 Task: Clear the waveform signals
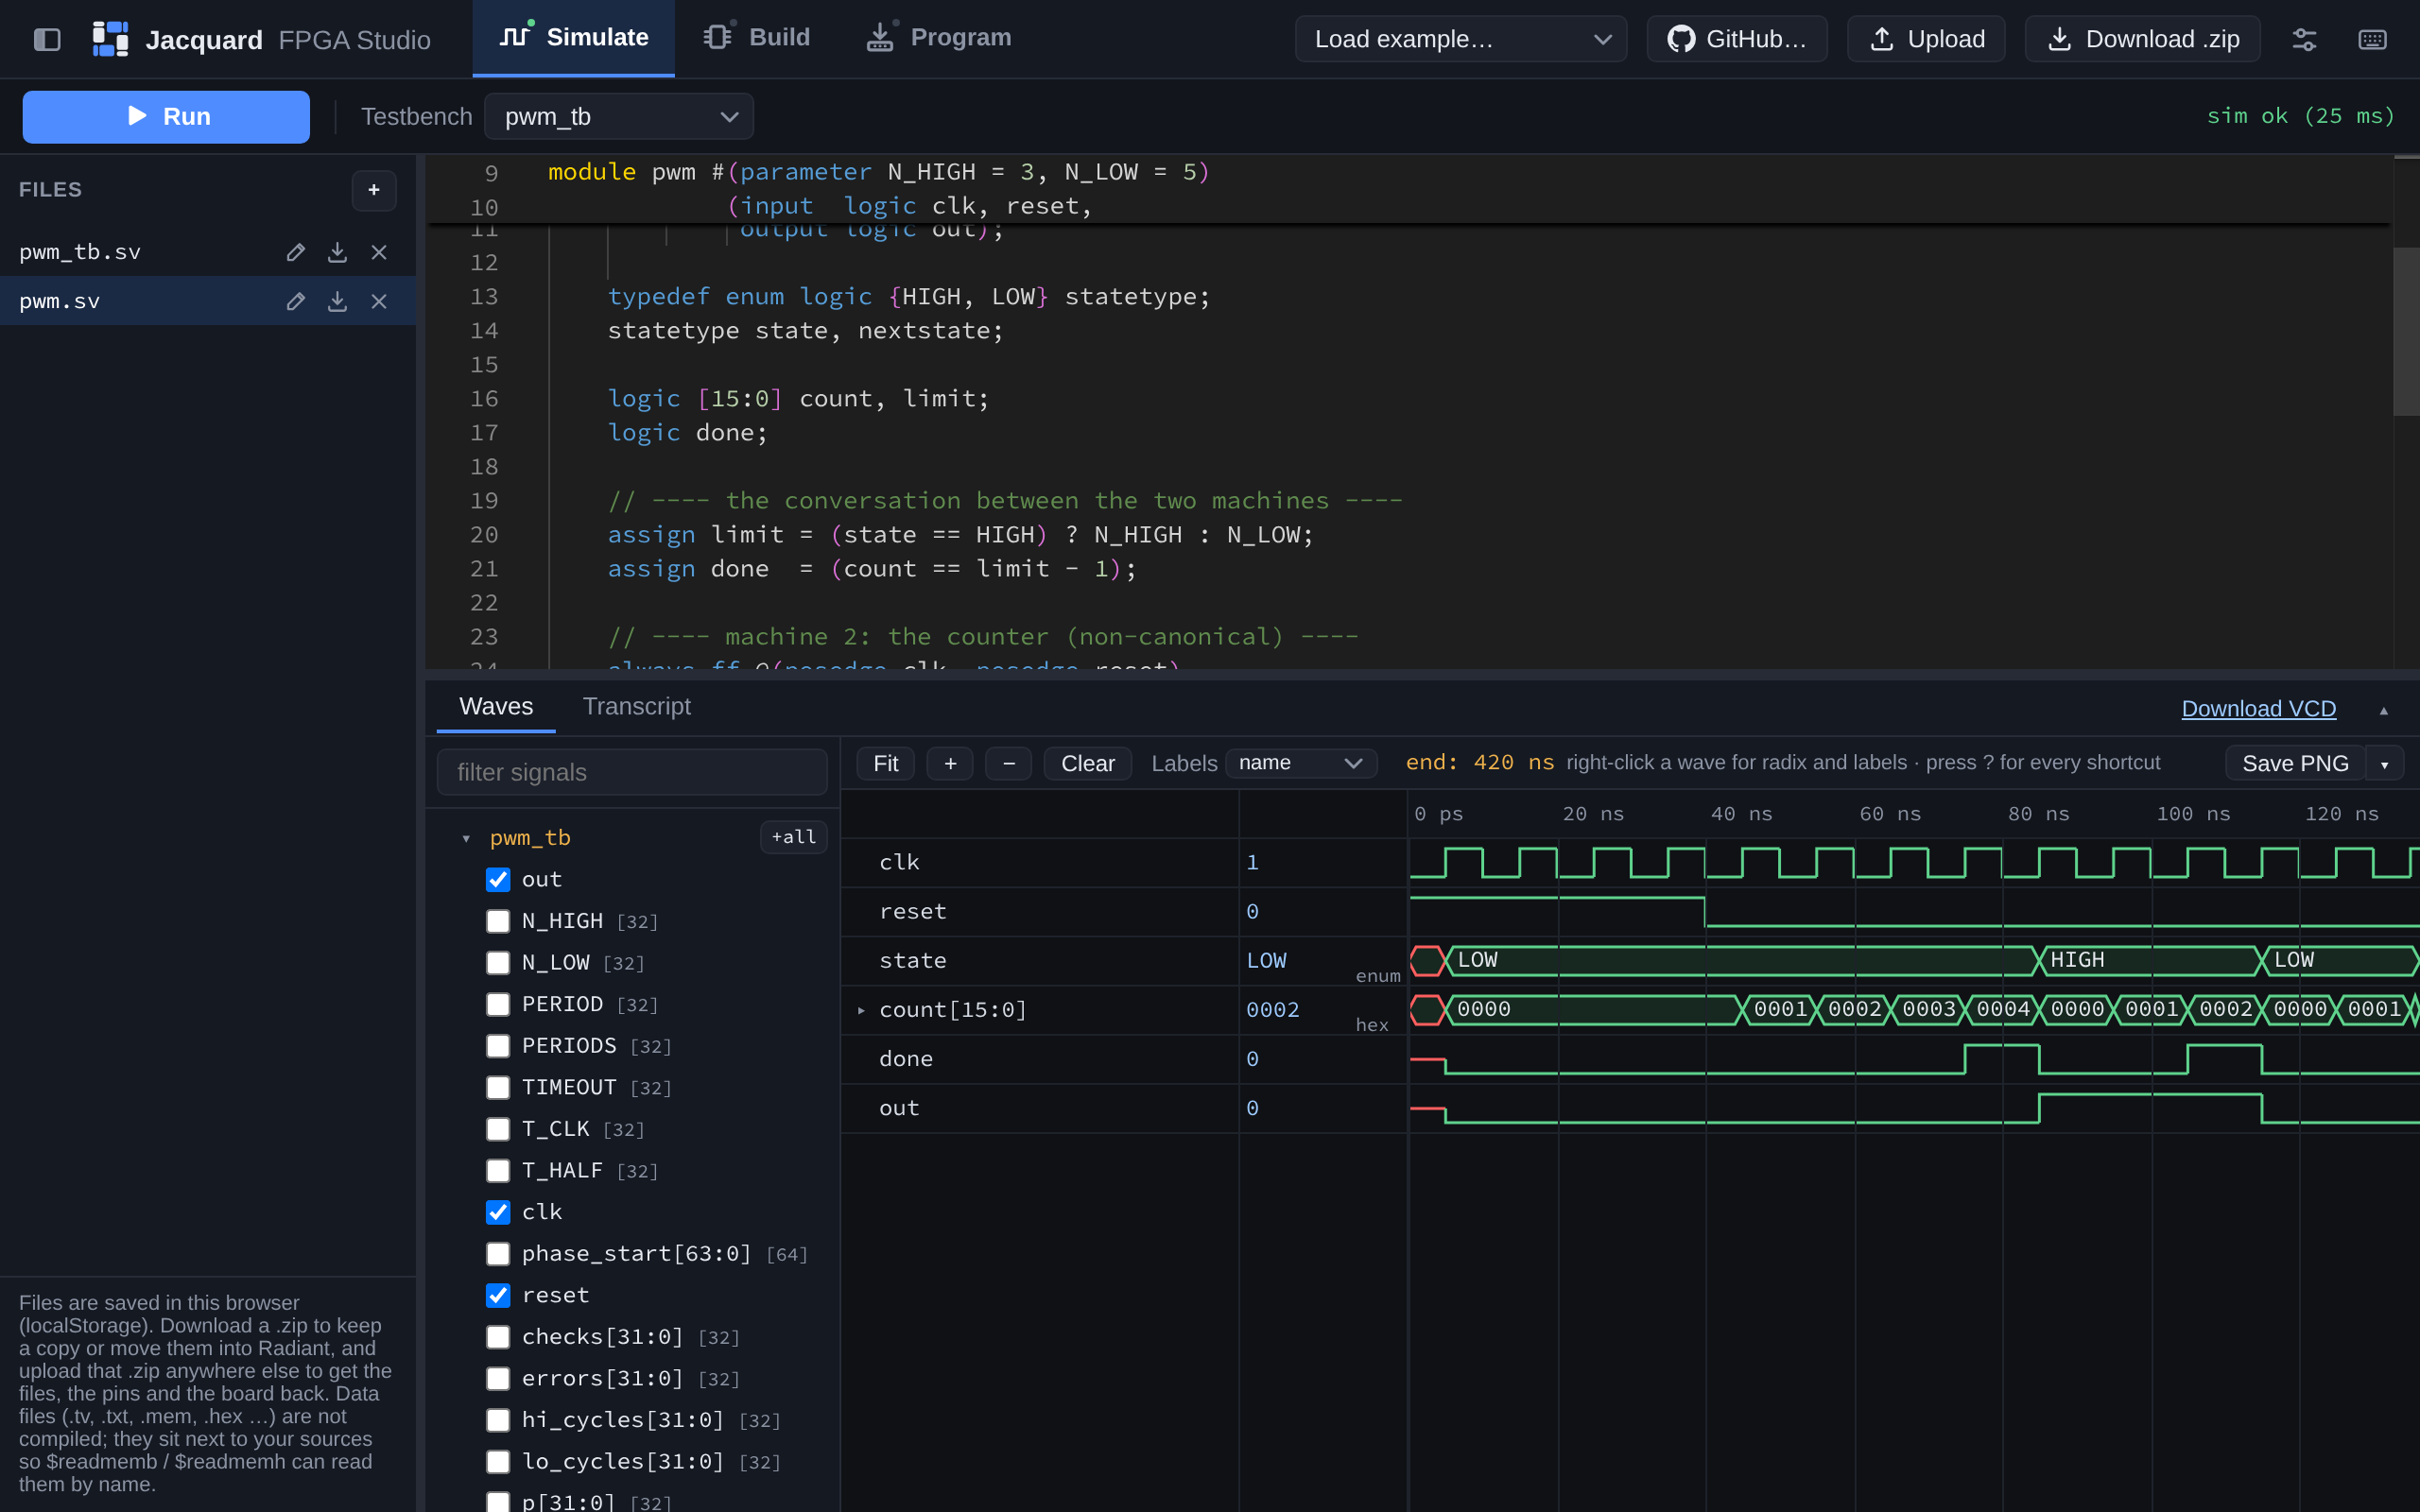point(1088,763)
